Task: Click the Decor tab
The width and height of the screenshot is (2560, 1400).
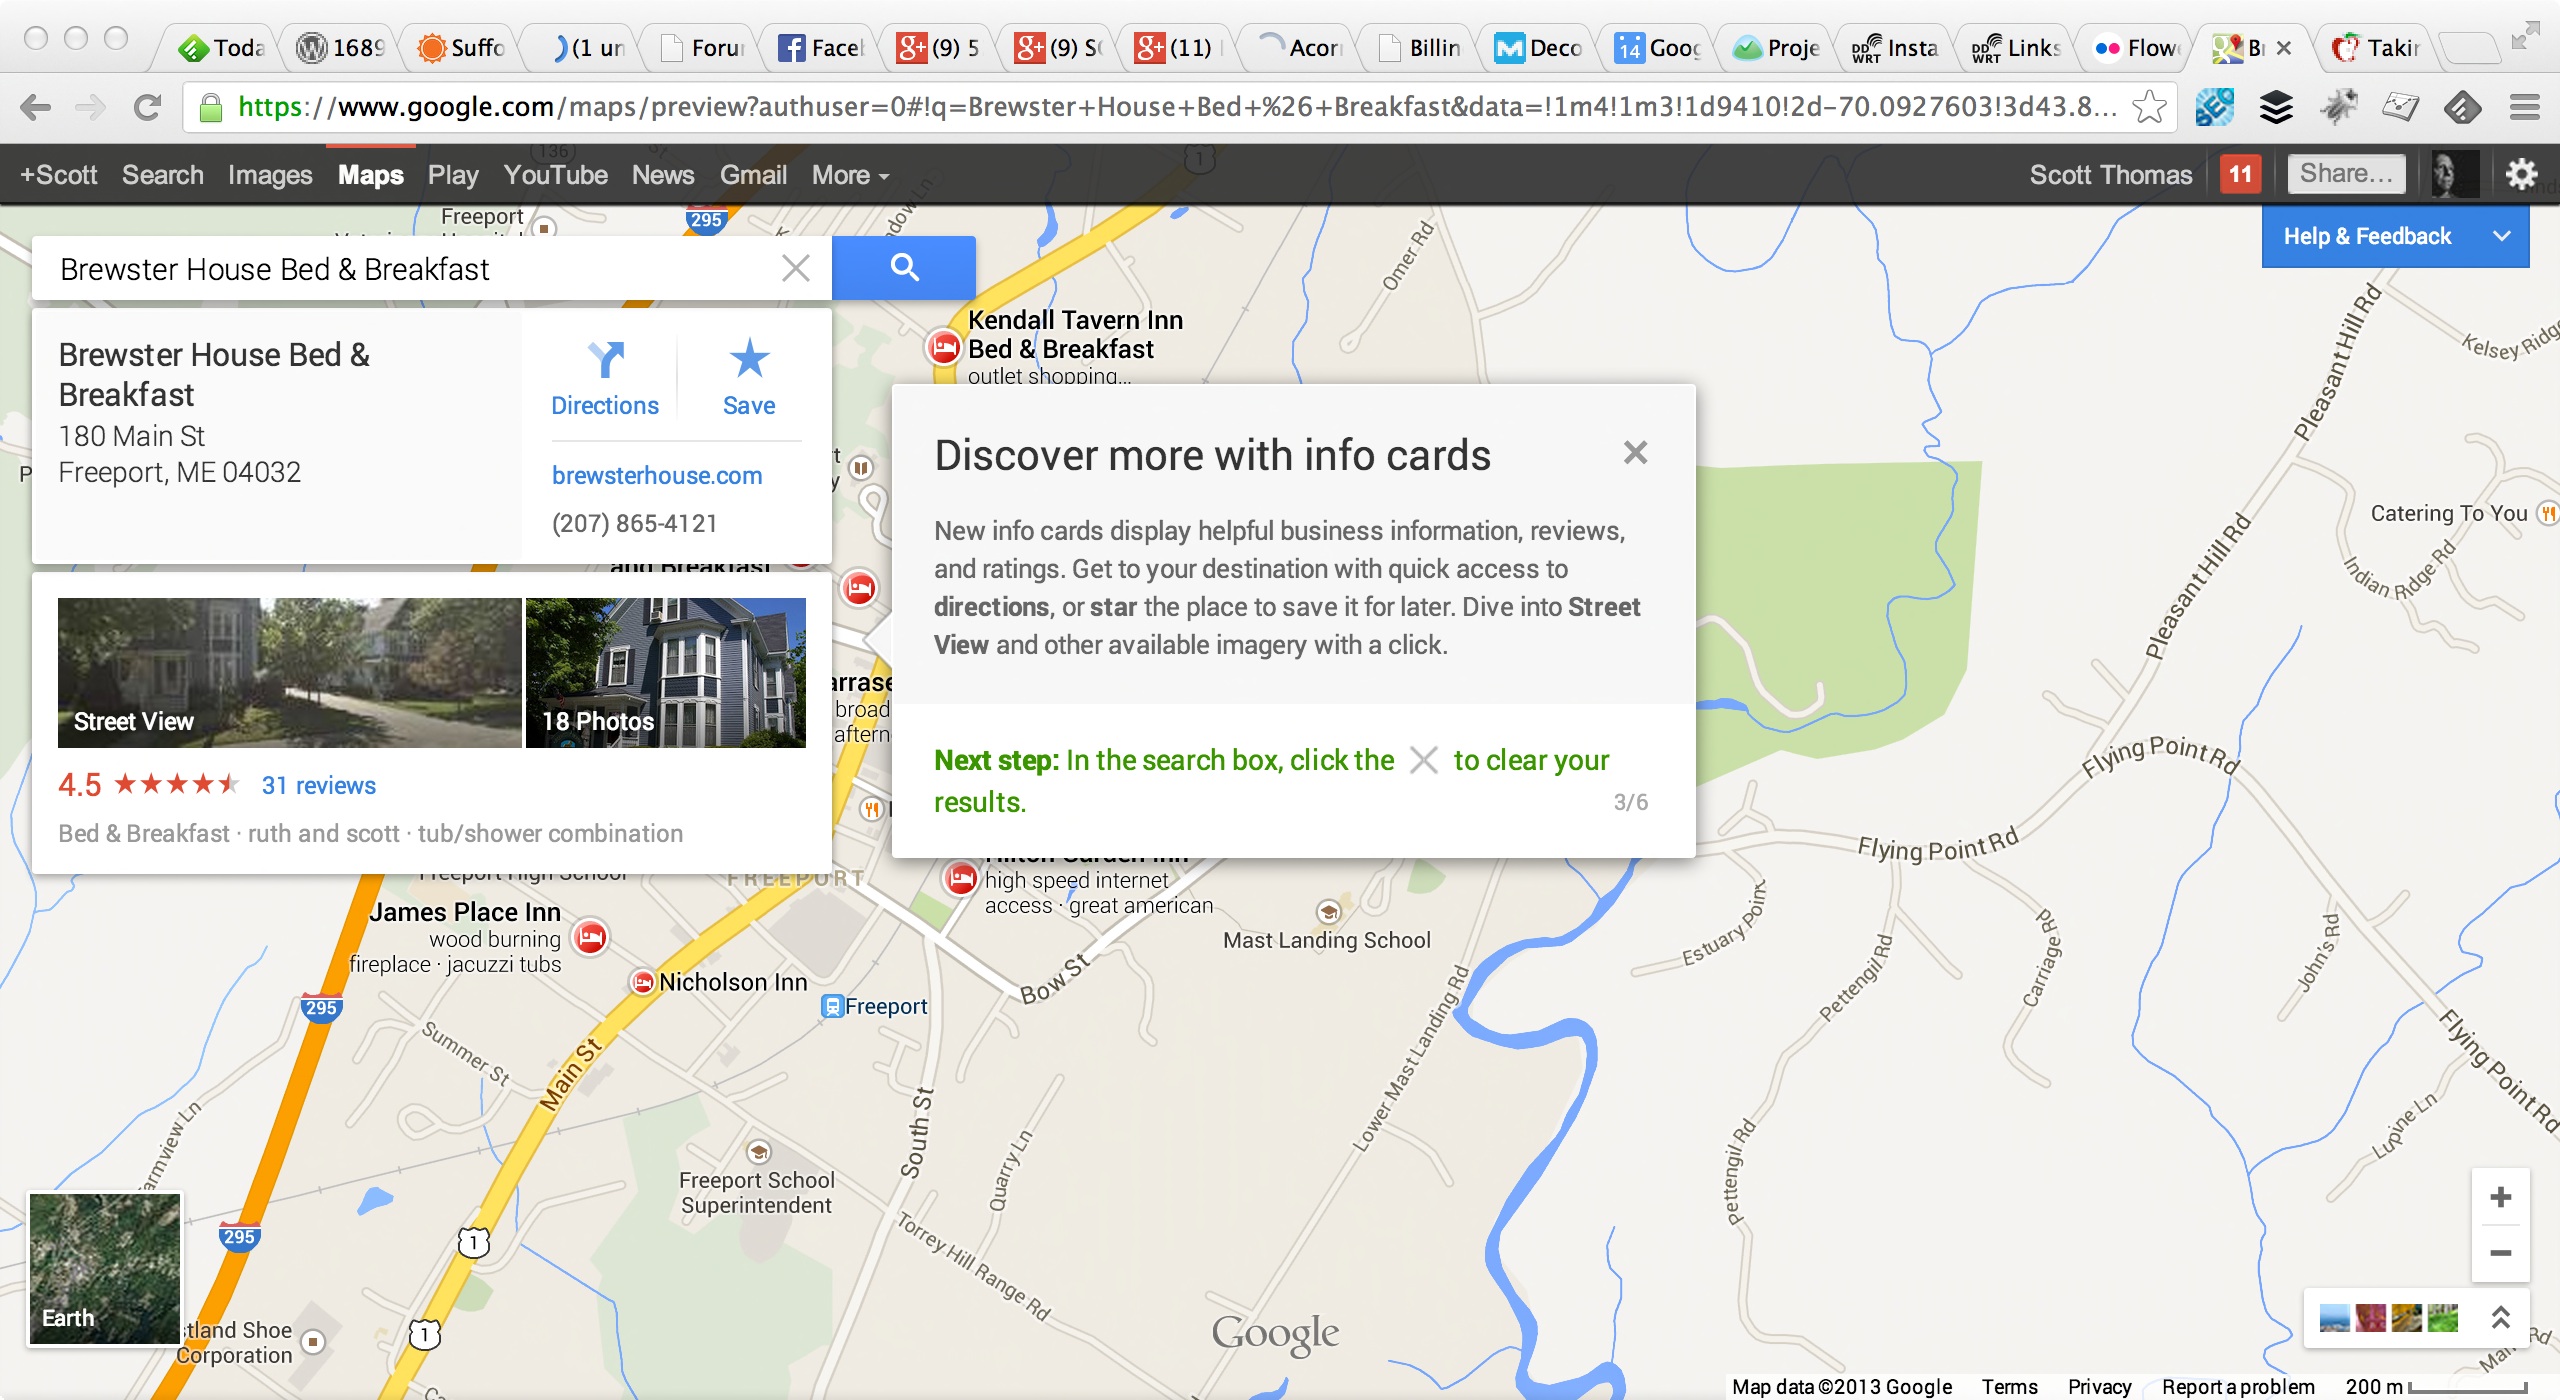Action: point(1540,47)
